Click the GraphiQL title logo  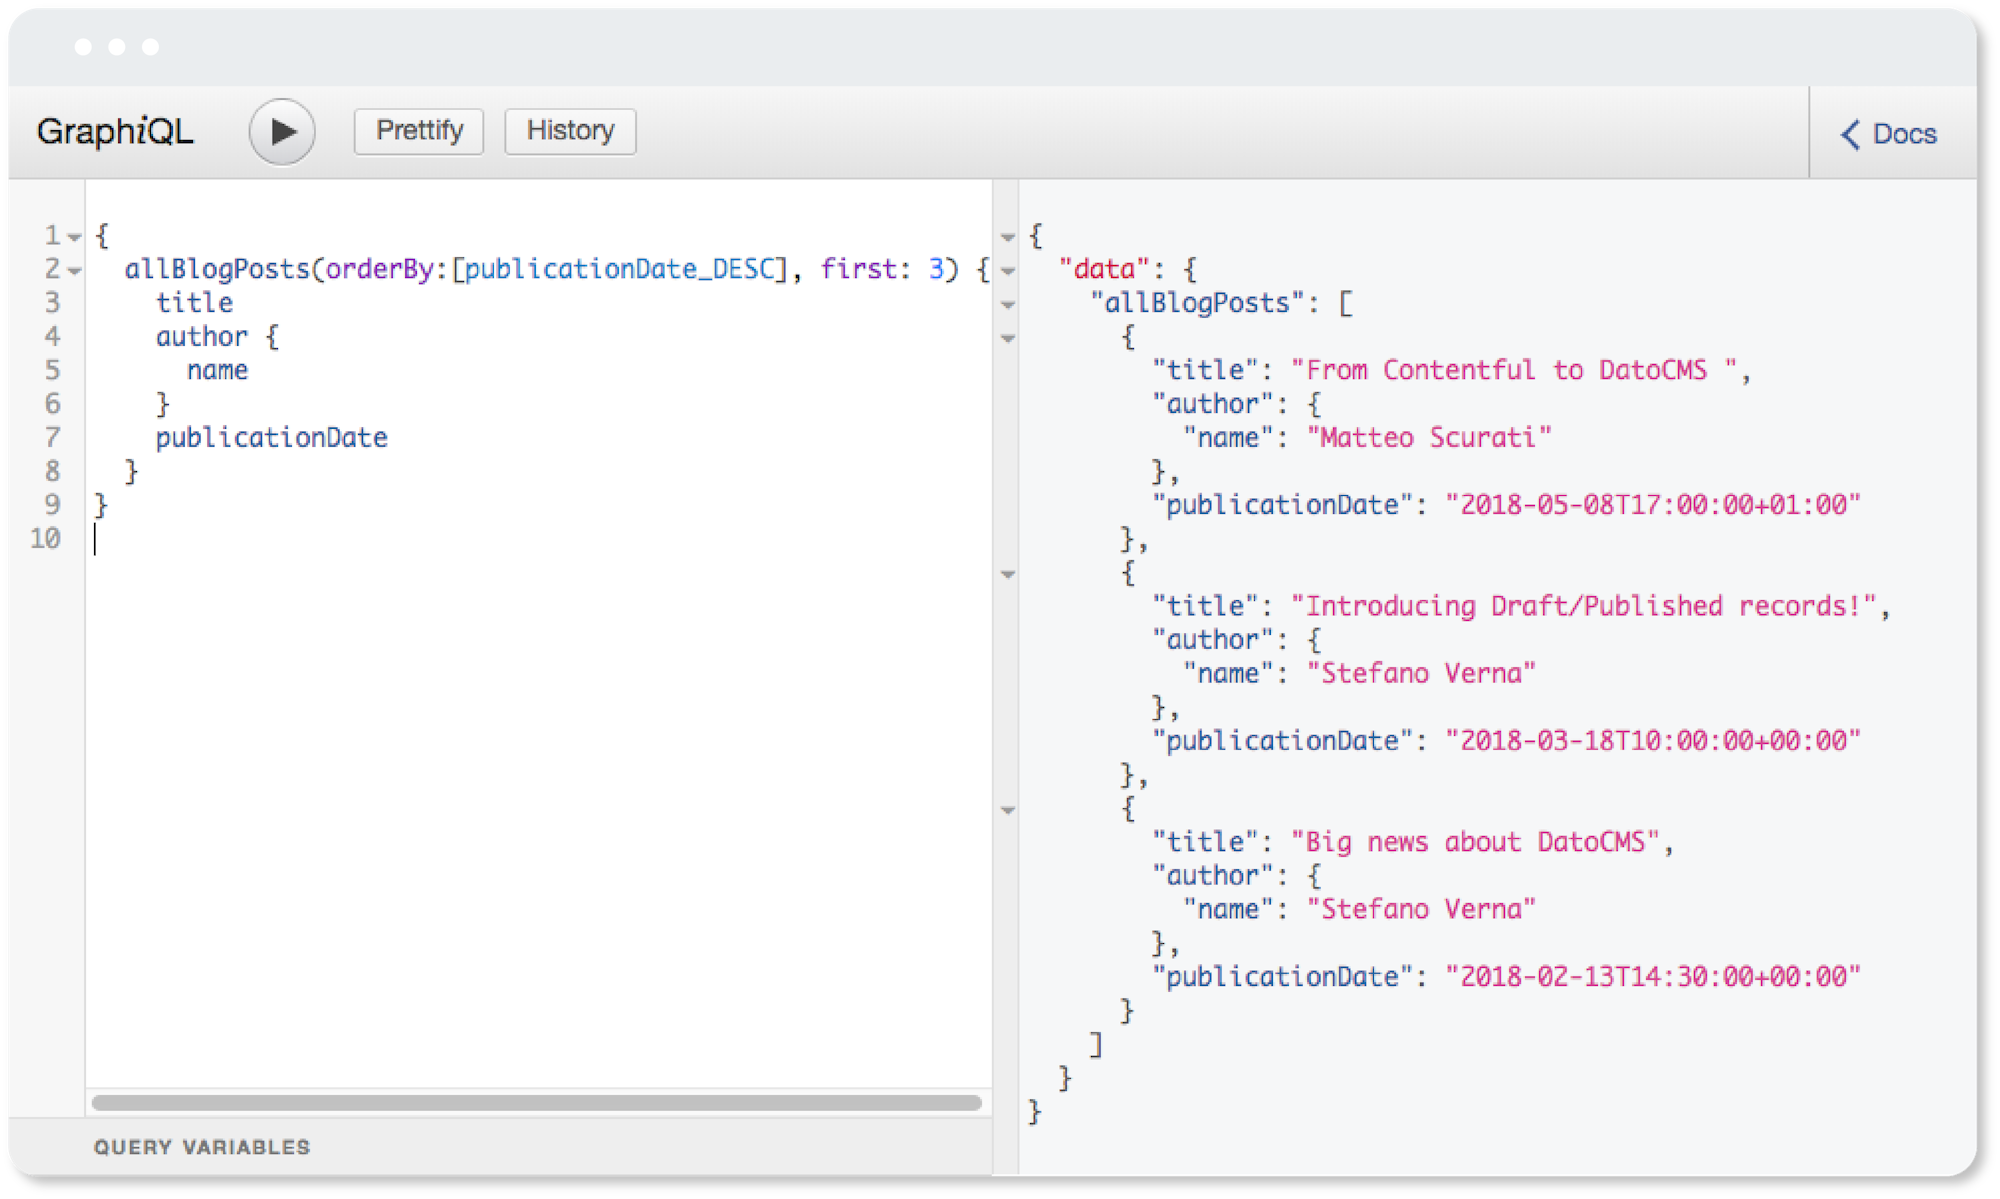115,131
